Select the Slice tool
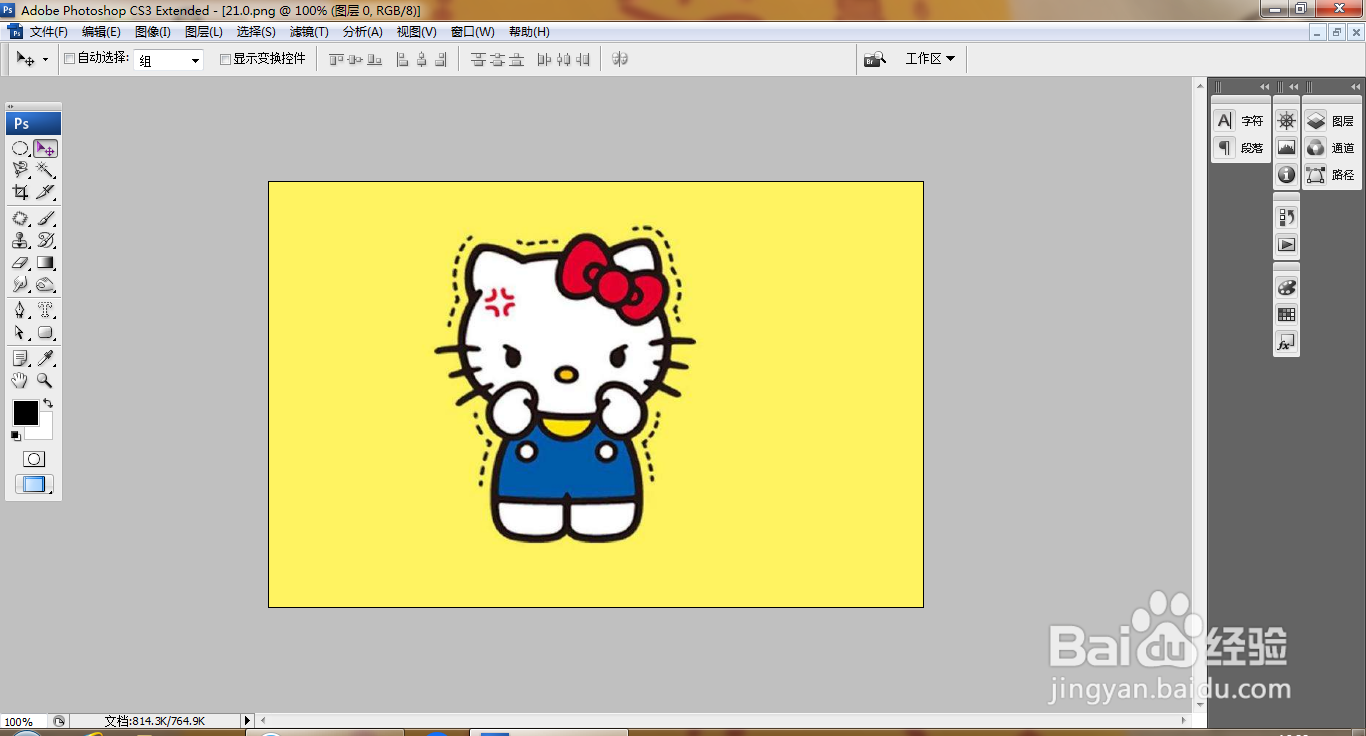Screen dimensions: 1366x736 click(x=46, y=192)
